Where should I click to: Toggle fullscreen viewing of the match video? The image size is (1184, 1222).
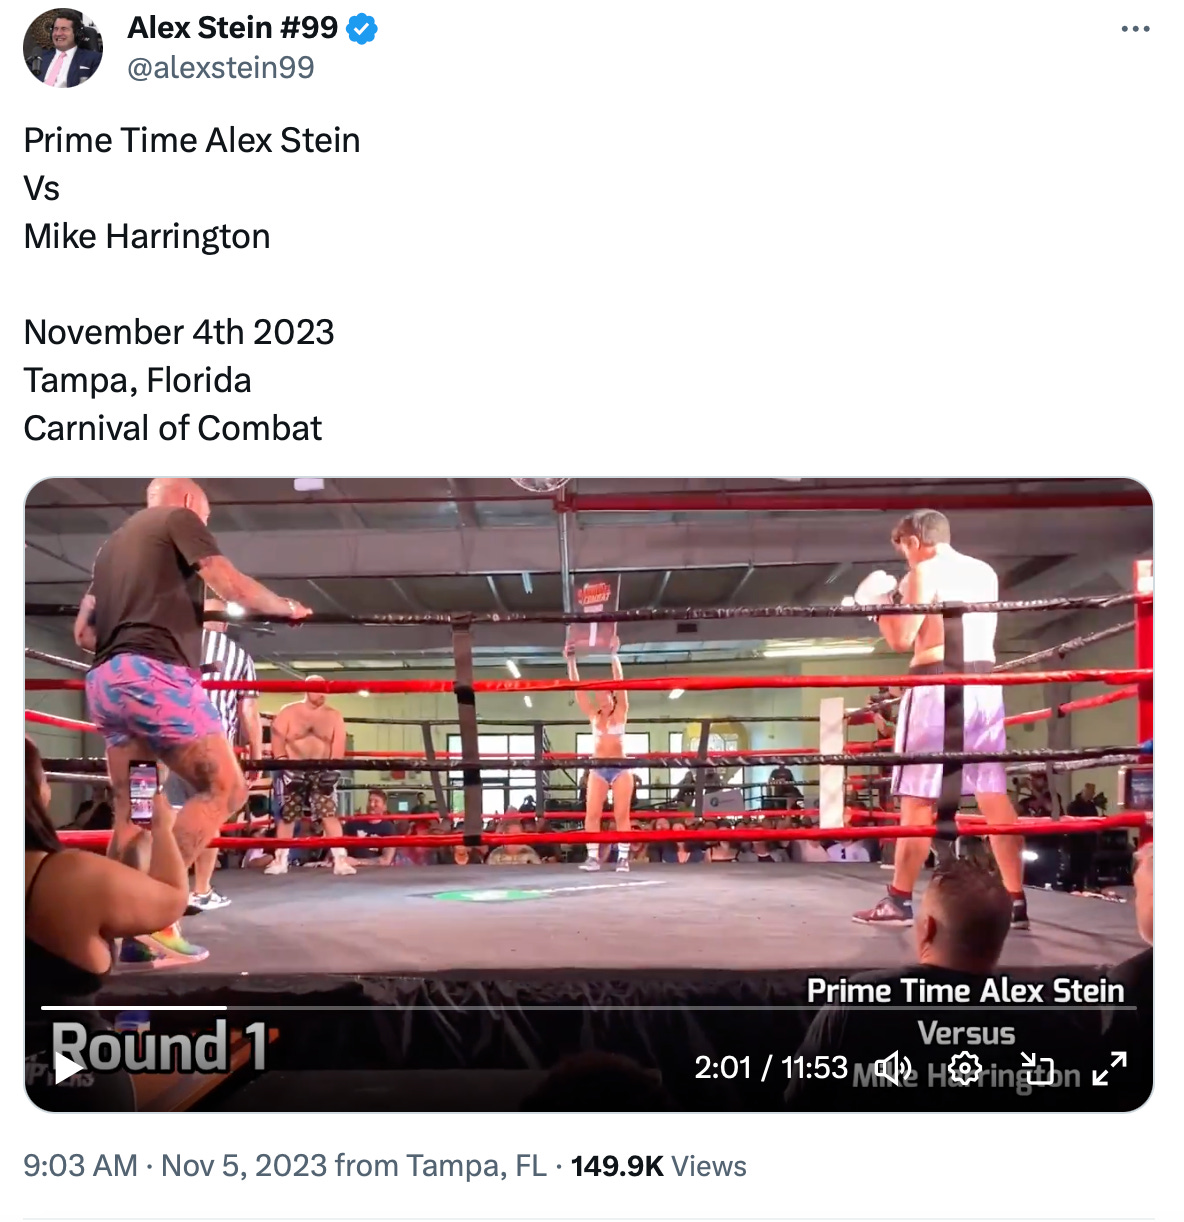(x=1108, y=1068)
